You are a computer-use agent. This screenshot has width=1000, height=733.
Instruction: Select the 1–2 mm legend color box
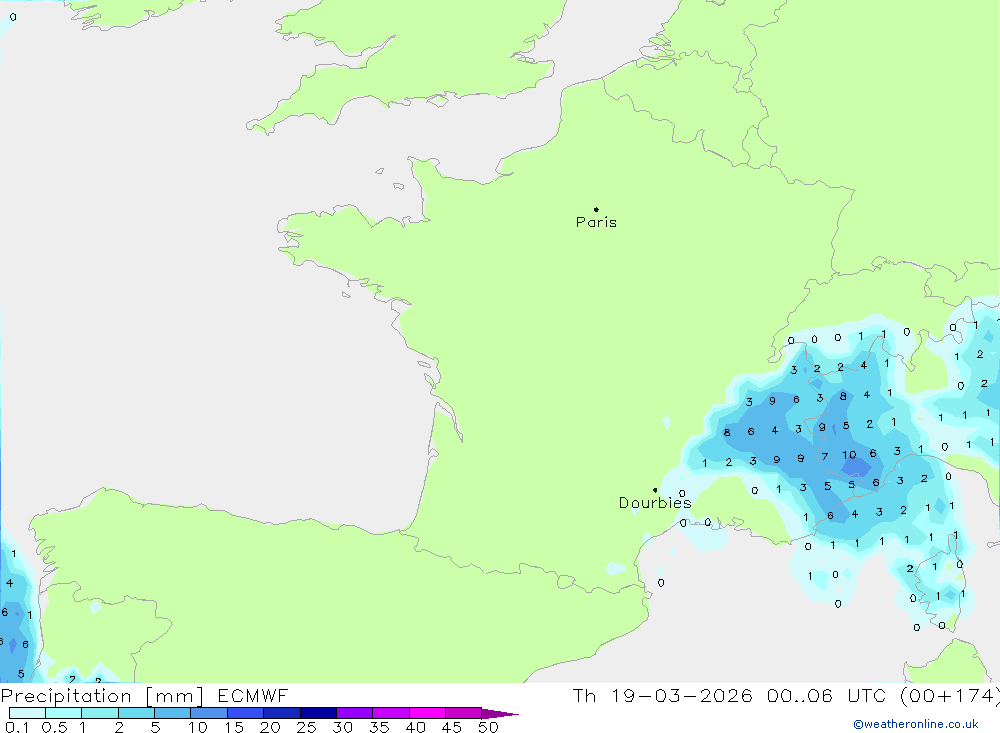tap(100, 713)
